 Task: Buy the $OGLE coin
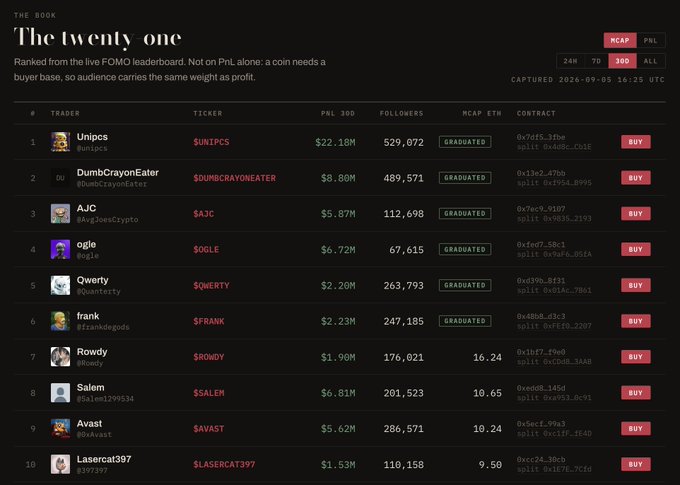click(636, 249)
